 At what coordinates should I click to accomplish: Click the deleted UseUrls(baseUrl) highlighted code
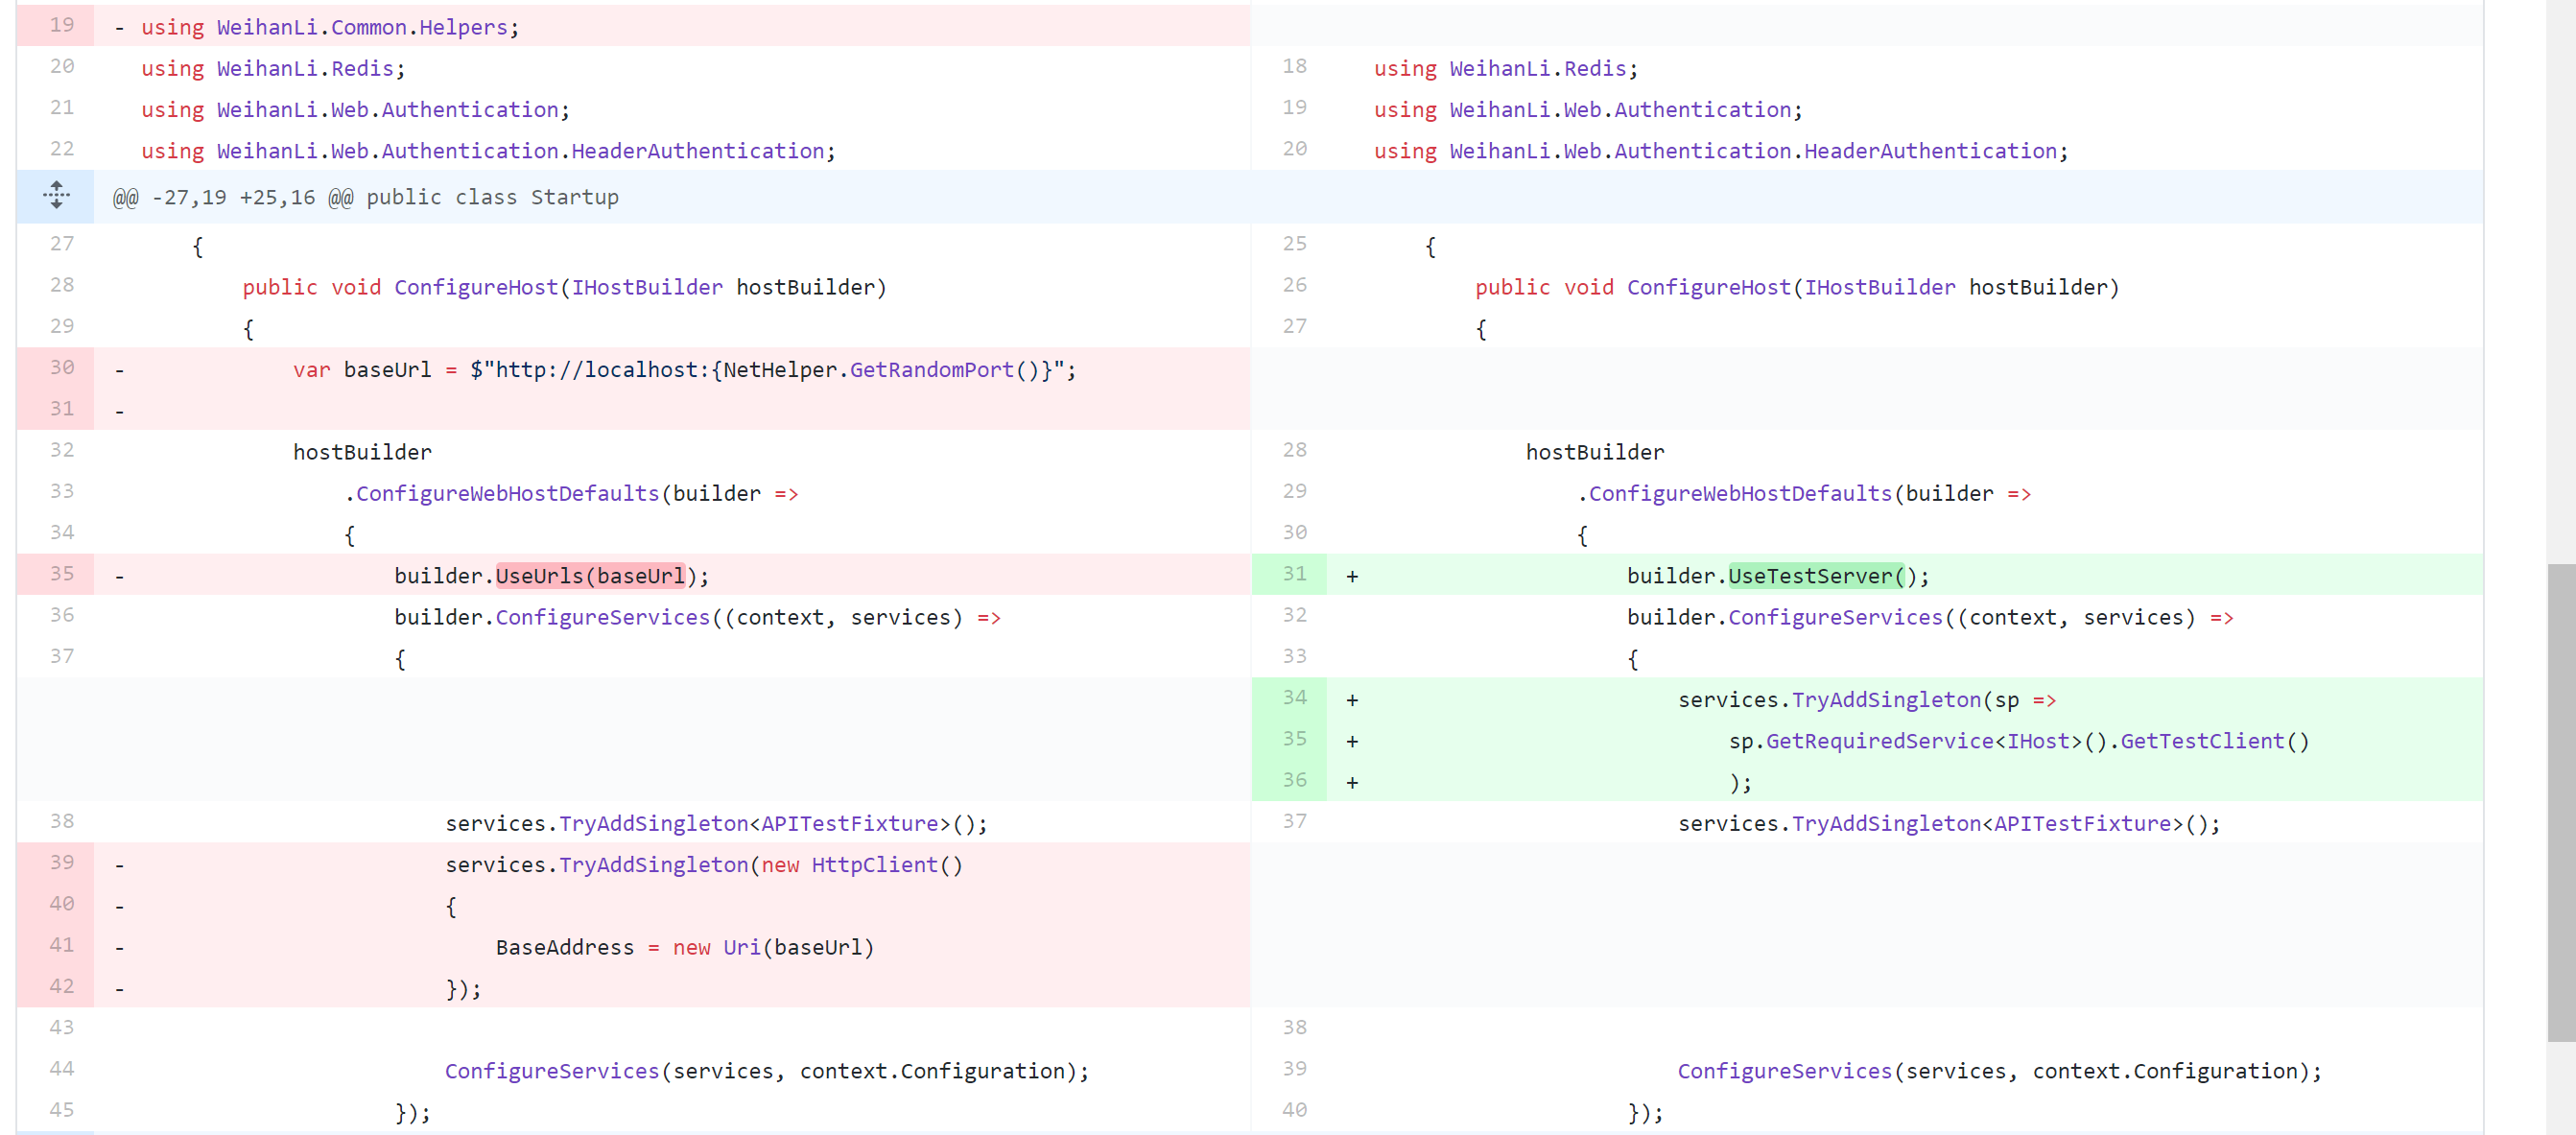click(590, 575)
